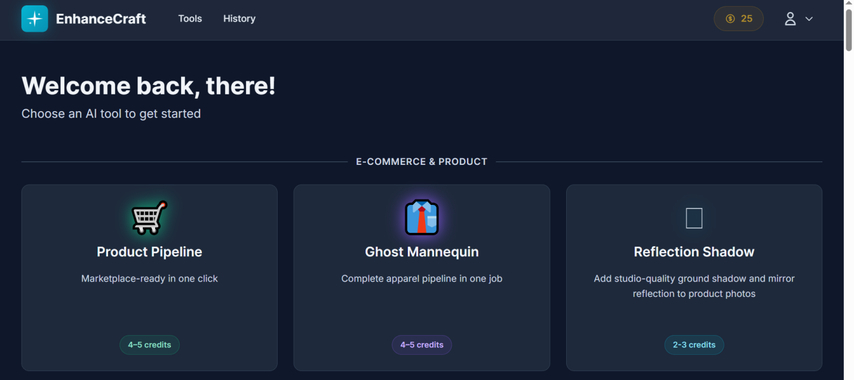854x380 pixels.
Task: Click the purple 4–5 credits badge on Ghost Mannequin
Action: [422, 345]
